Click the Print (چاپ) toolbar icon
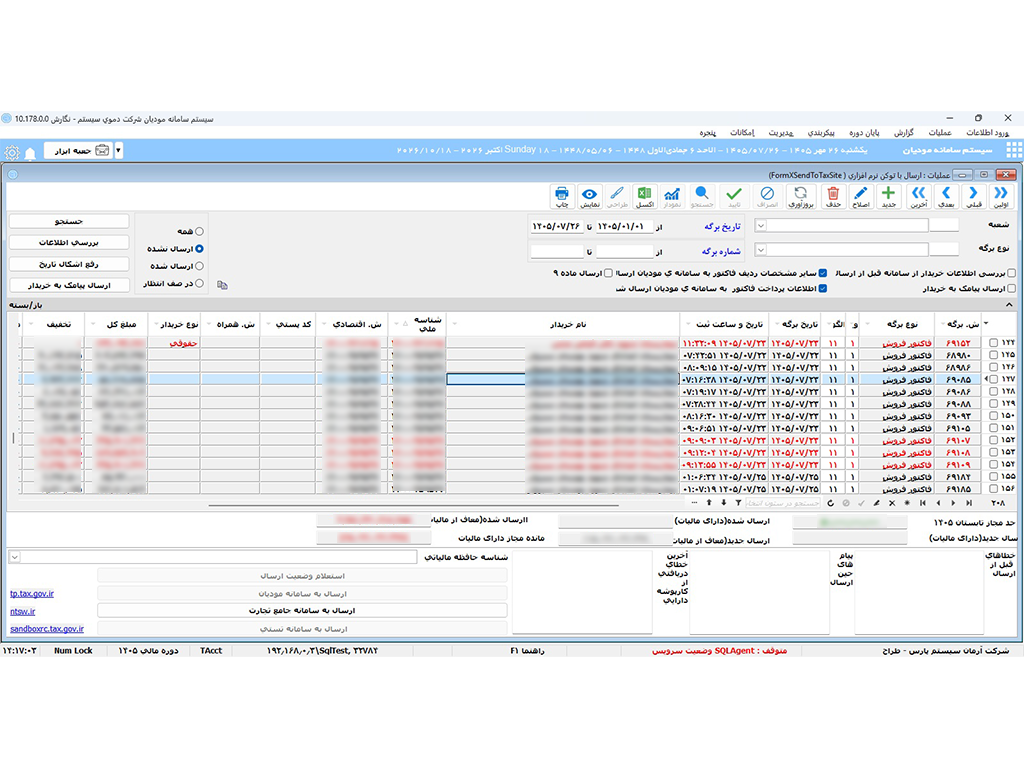1024x768 pixels. 562,196
